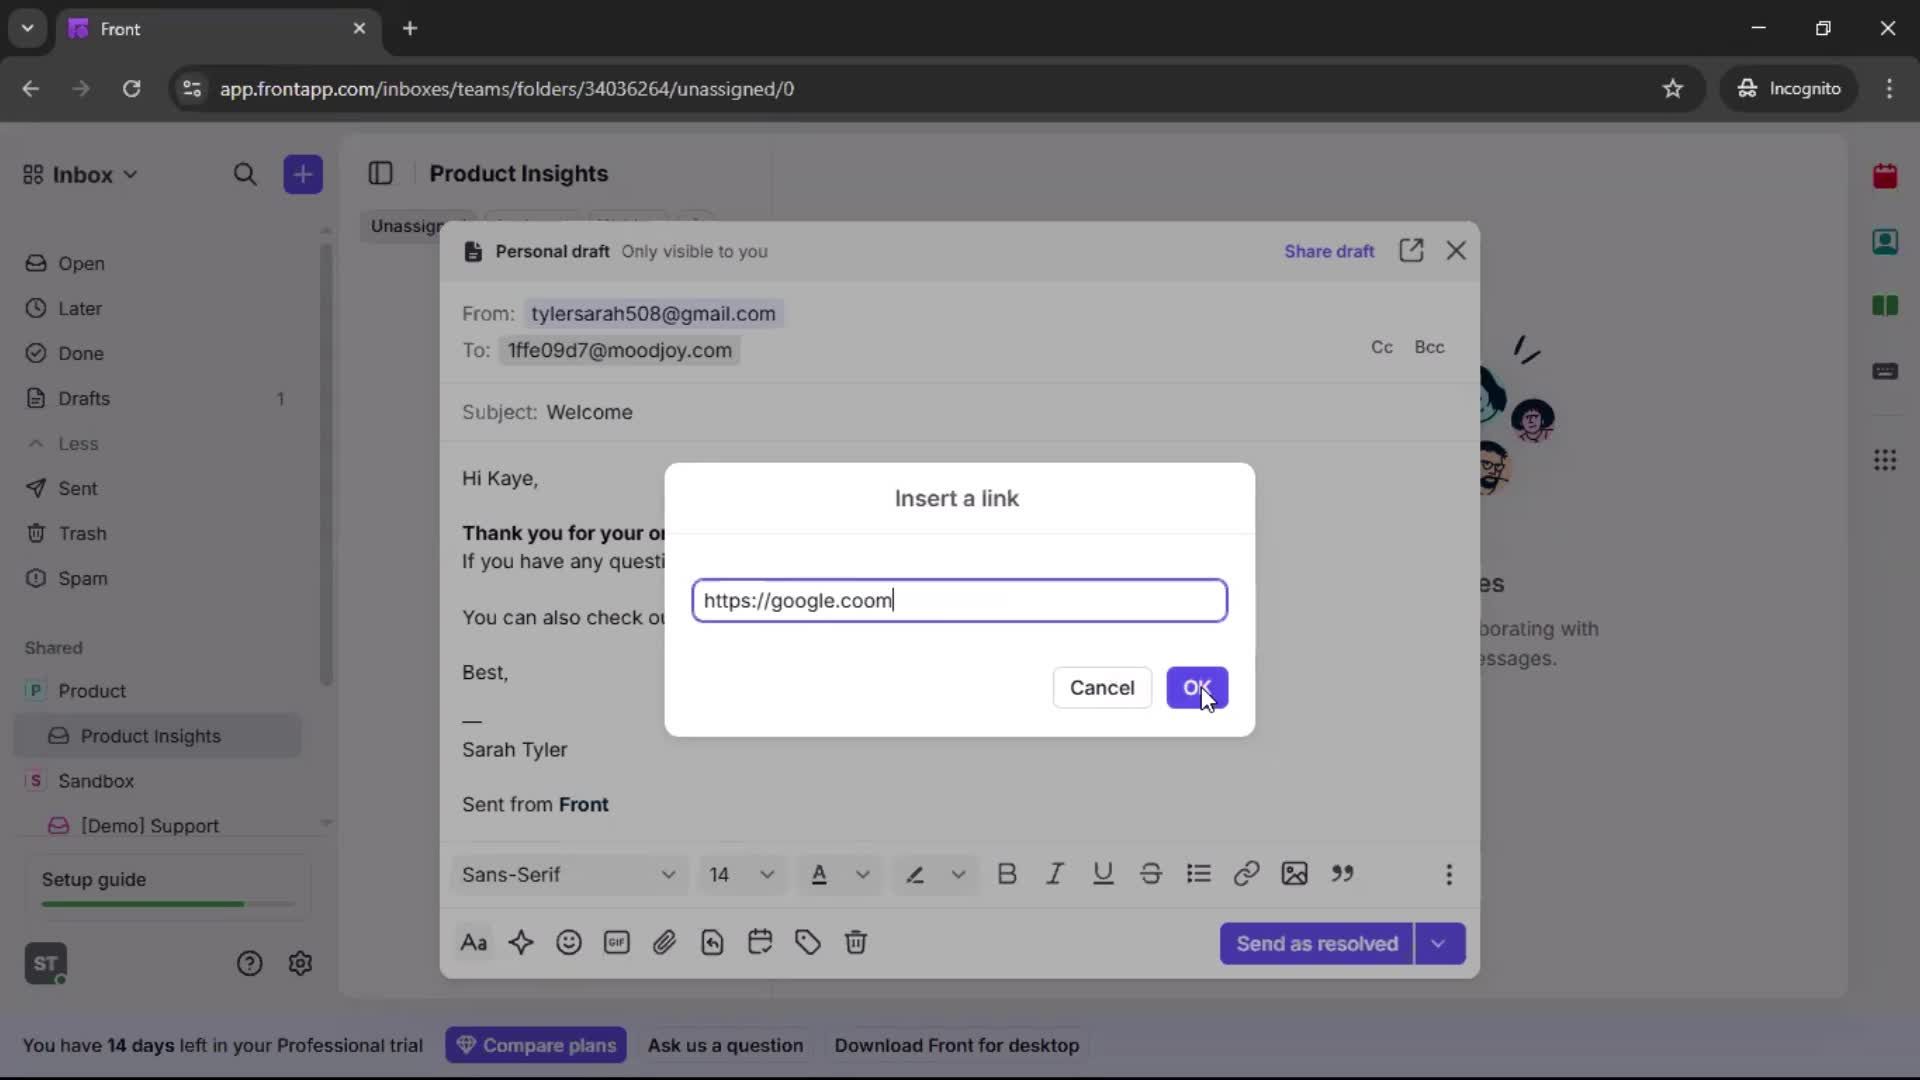This screenshot has width=1920, height=1080.
Task: Insert an image in the editor
Action: (1294, 874)
